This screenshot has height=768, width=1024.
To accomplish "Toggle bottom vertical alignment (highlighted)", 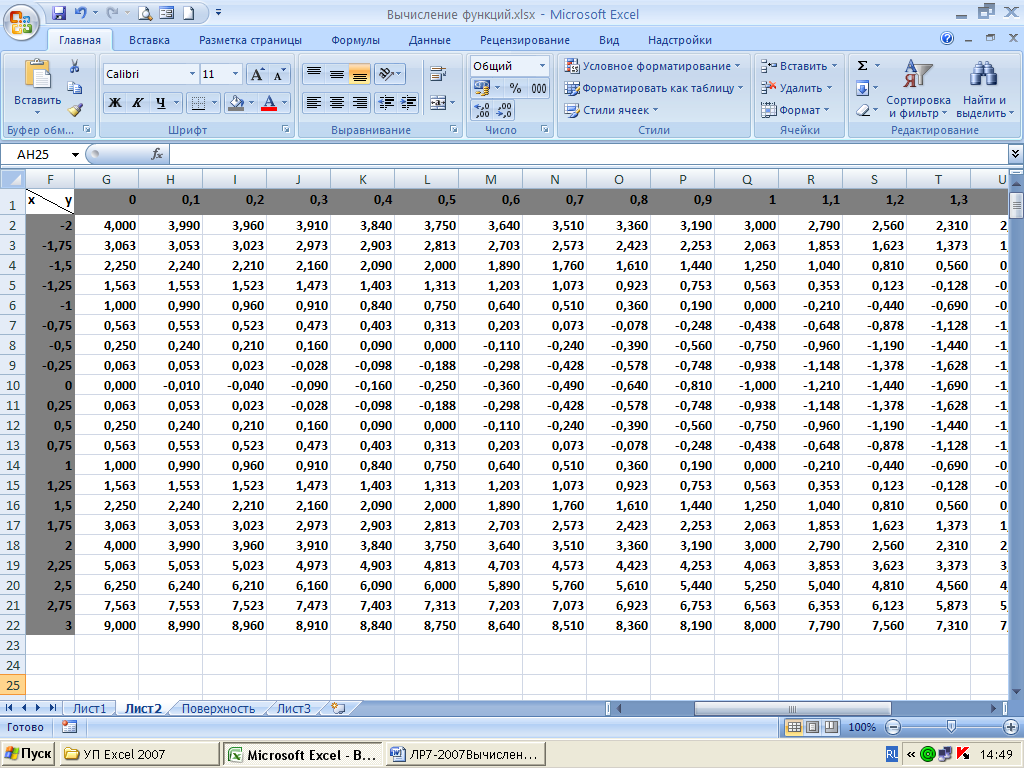I will pos(359,74).
